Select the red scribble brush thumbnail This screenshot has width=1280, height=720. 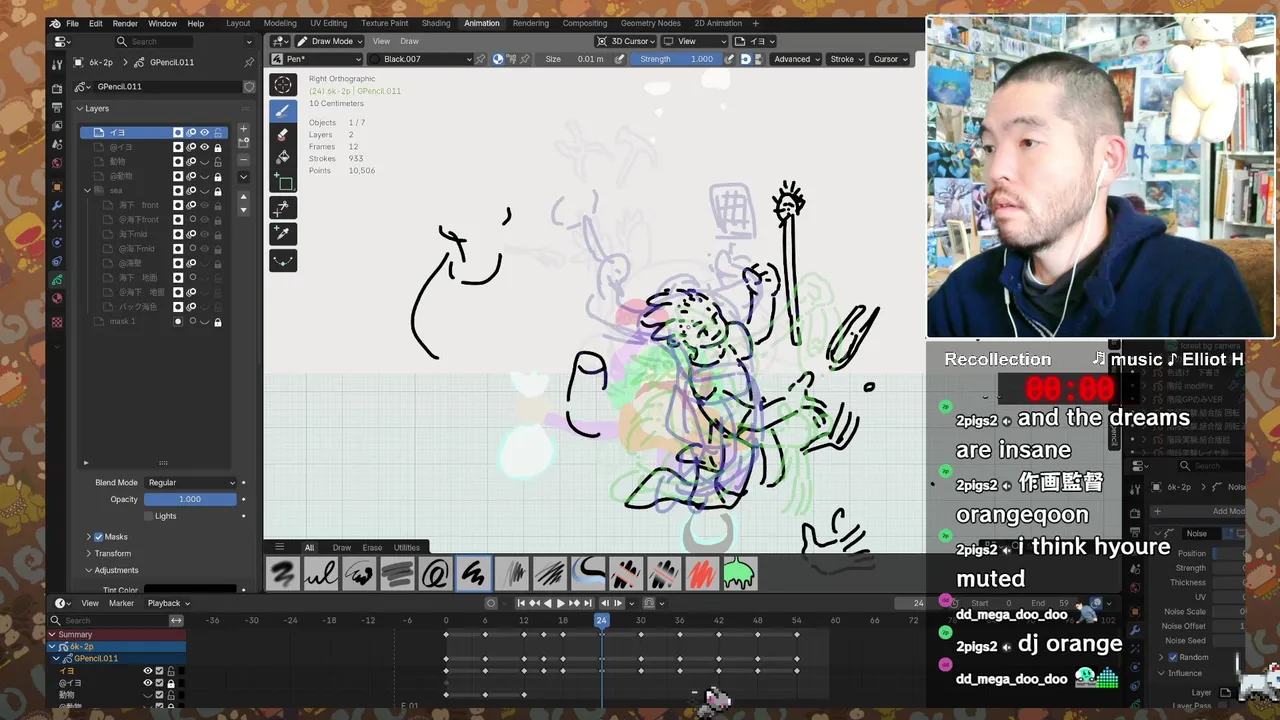702,574
